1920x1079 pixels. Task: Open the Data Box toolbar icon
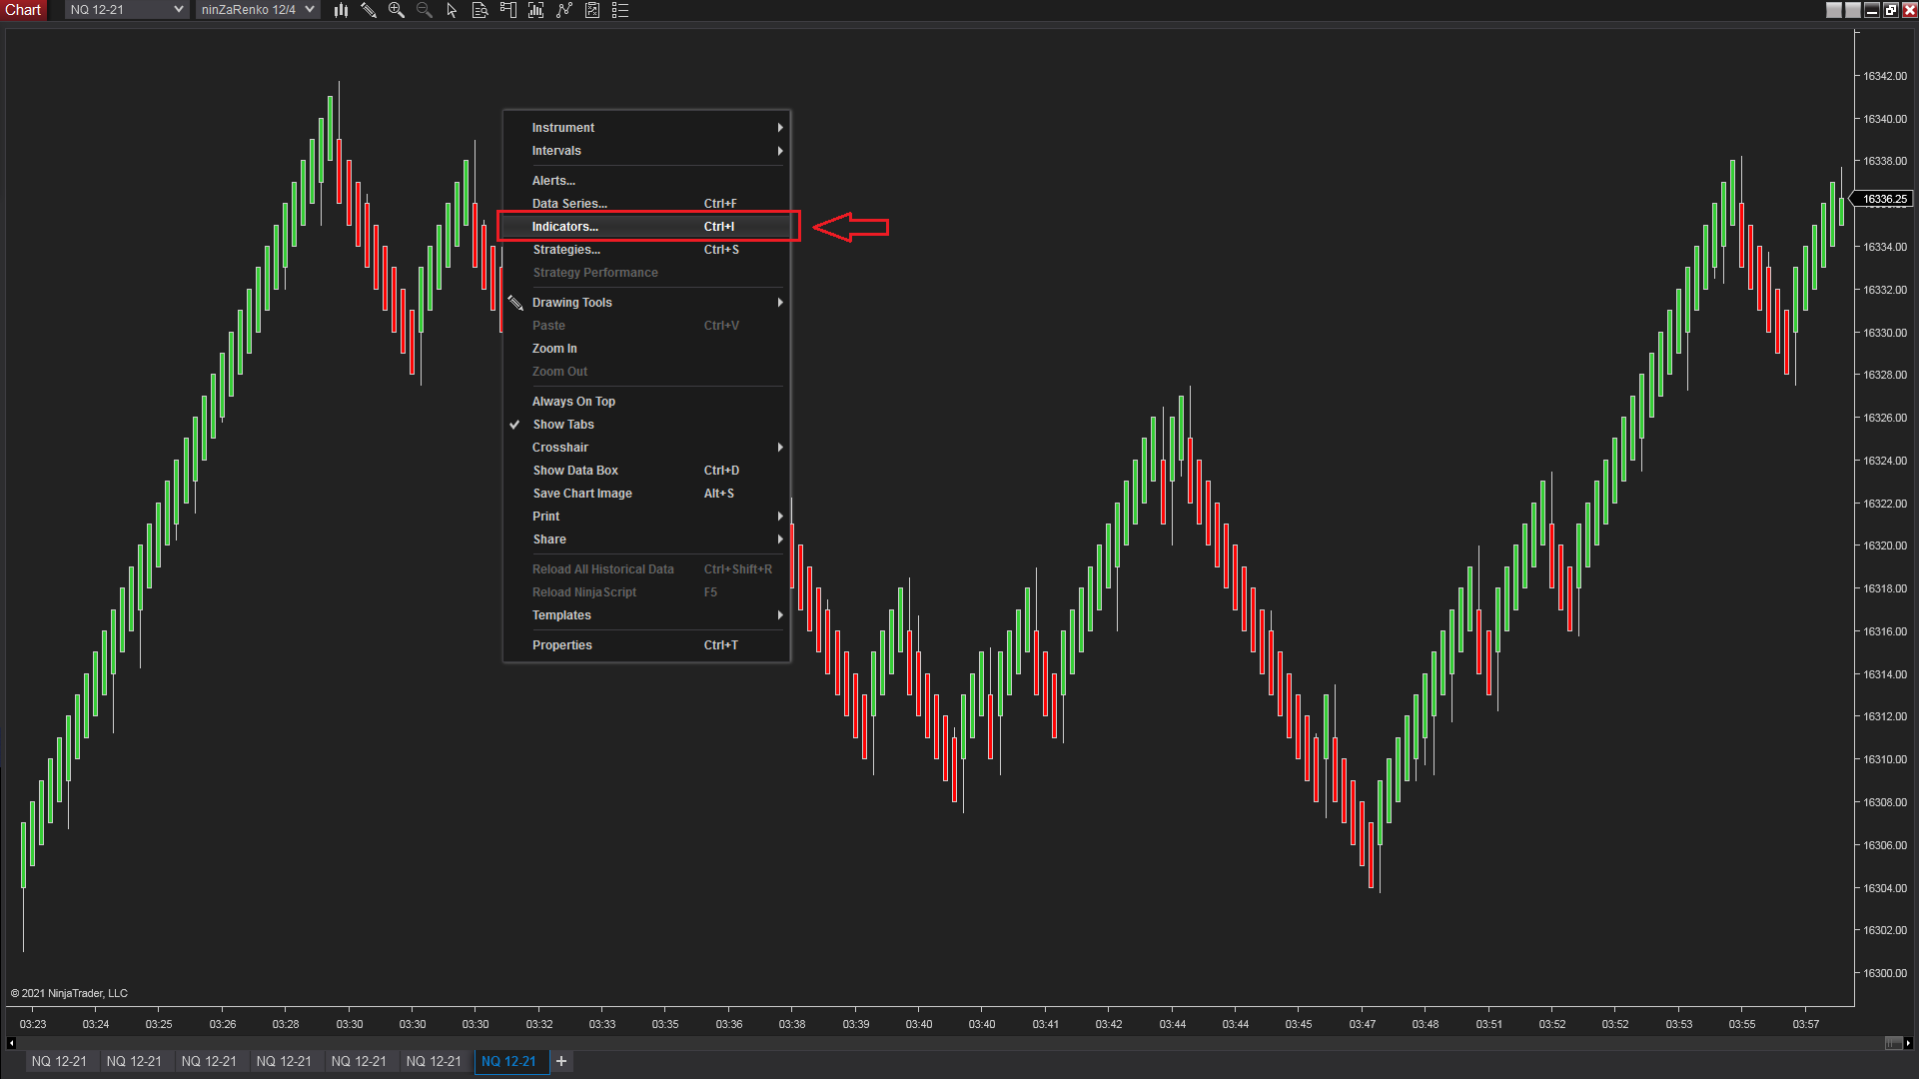pos(480,10)
